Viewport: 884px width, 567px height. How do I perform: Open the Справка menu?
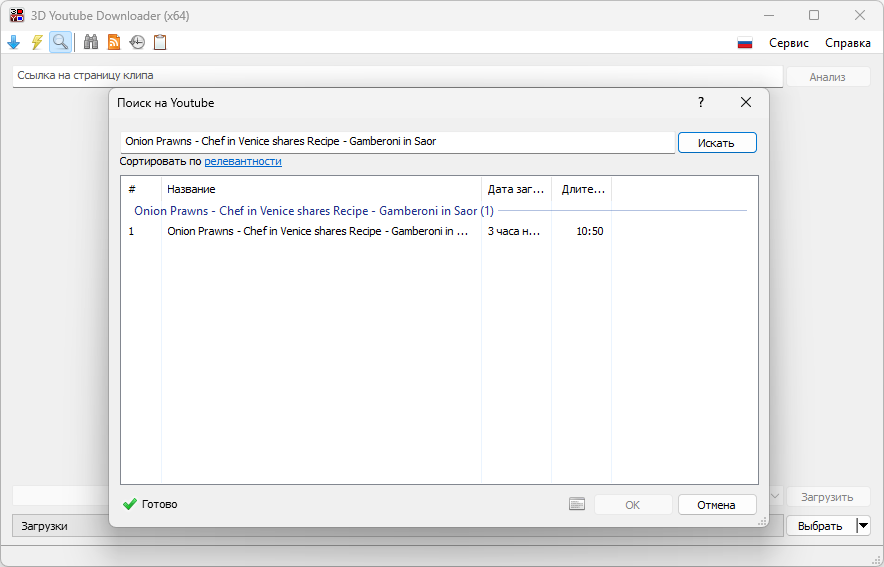848,43
